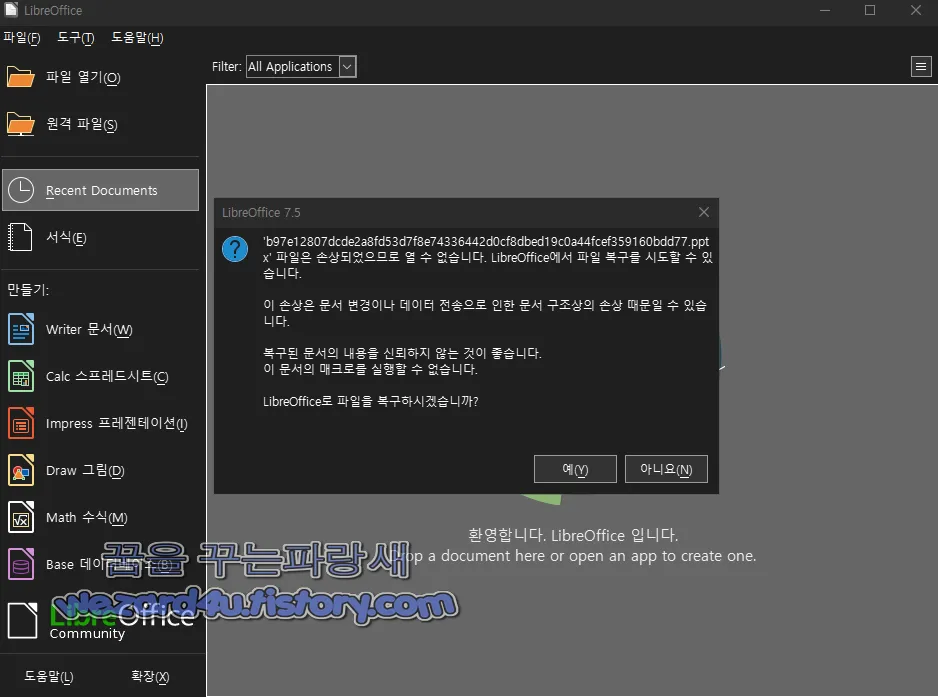The width and height of the screenshot is (938, 697).
Task: Decline recovery using 아니요(N) button
Action: [666, 468]
